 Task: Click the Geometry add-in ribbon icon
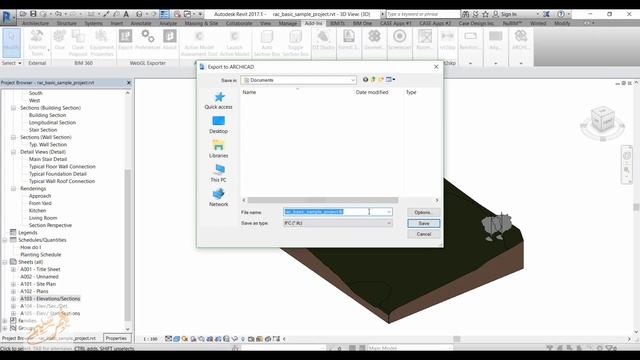[x=374, y=40]
